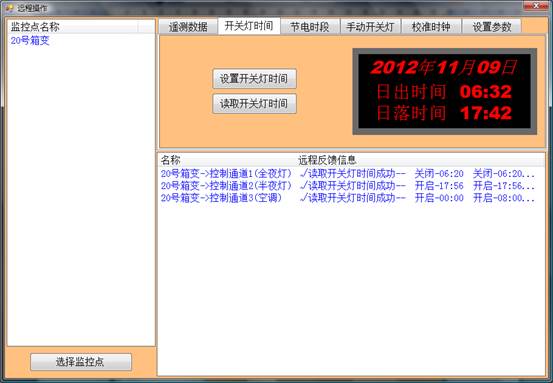The height and width of the screenshot is (383, 553).
Task: Click the 名称 column header
Action: point(227,160)
